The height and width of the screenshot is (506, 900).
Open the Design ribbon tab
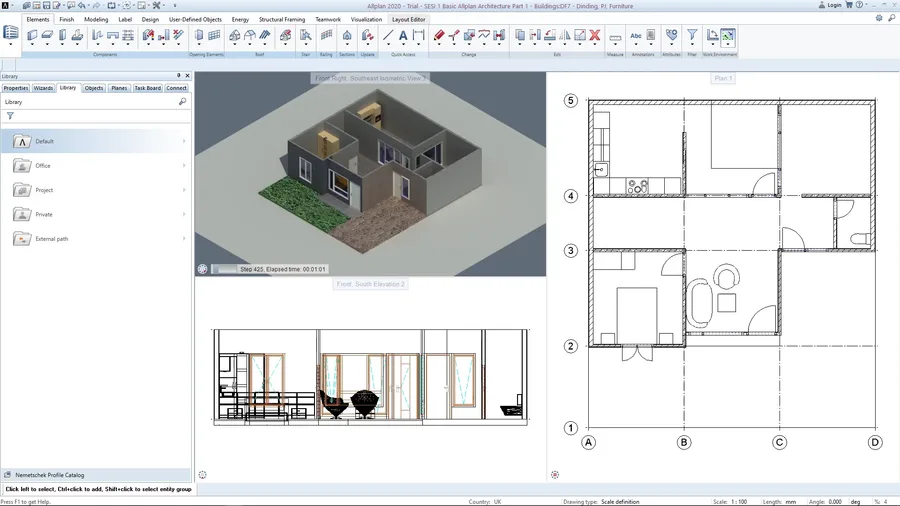coord(150,20)
